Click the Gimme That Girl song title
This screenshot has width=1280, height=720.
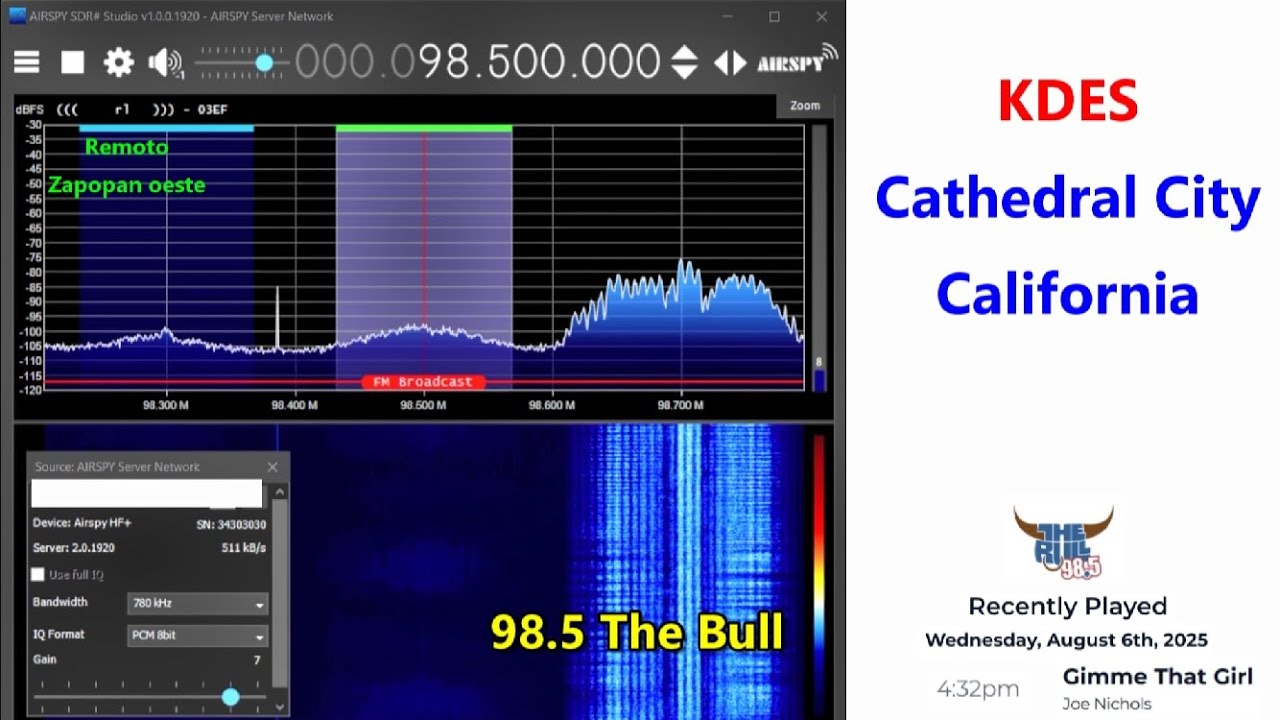(x=1157, y=677)
